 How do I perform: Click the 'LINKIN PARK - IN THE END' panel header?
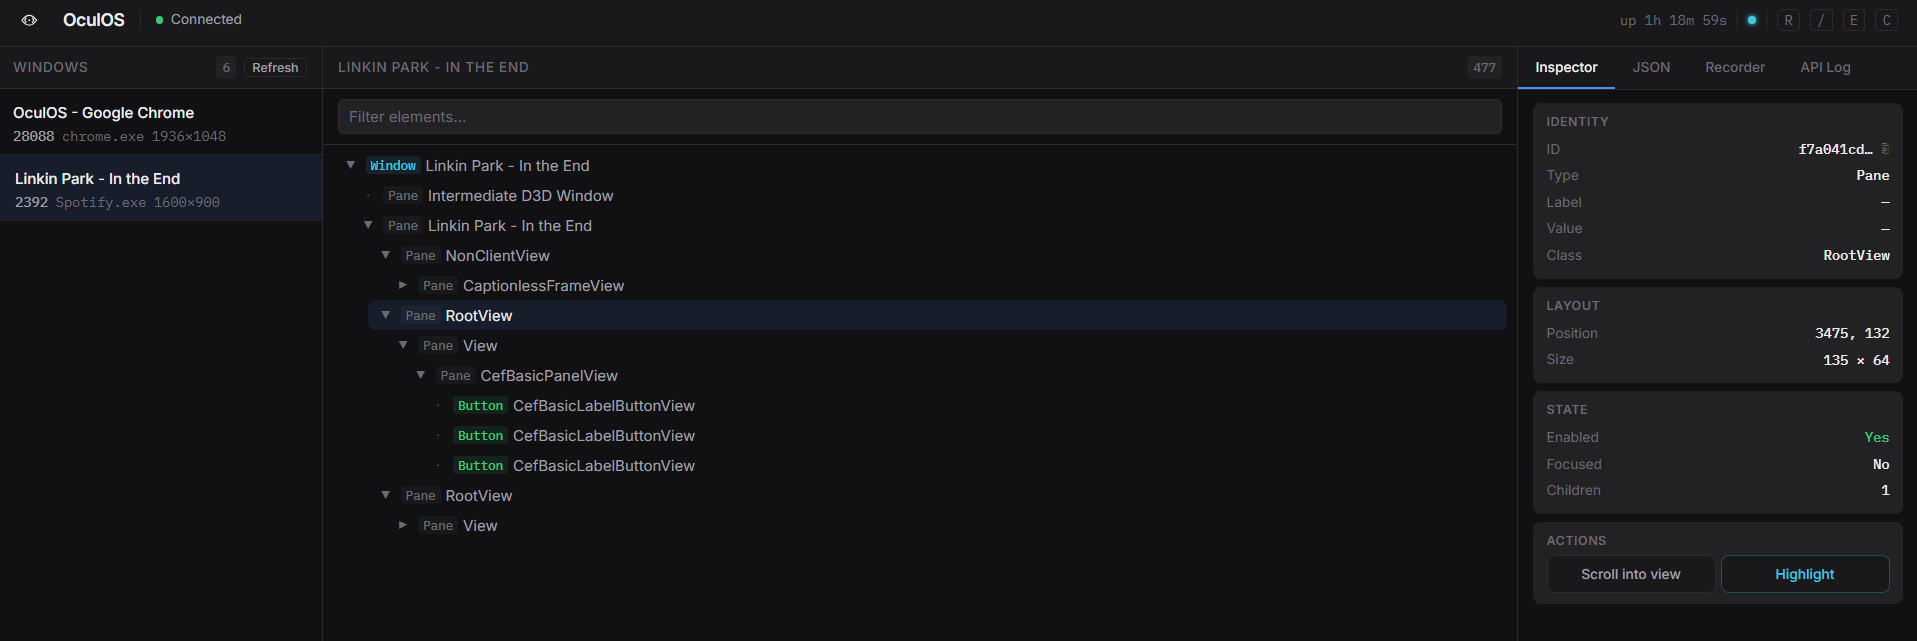pyautogui.click(x=433, y=67)
